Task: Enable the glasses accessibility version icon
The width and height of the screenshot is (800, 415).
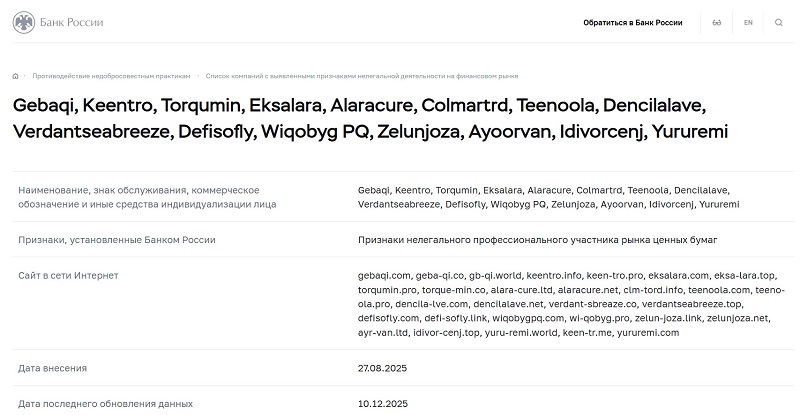Action: pos(716,22)
